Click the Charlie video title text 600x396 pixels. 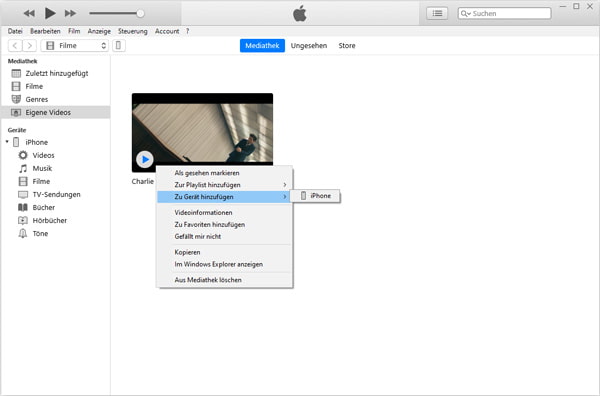click(x=143, y=181)
